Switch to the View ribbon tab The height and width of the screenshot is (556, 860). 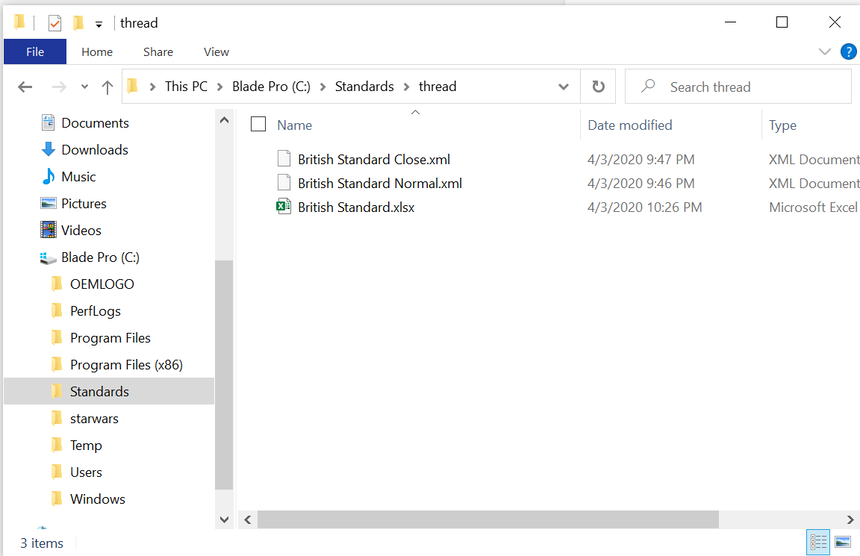[x=216, y=52]
